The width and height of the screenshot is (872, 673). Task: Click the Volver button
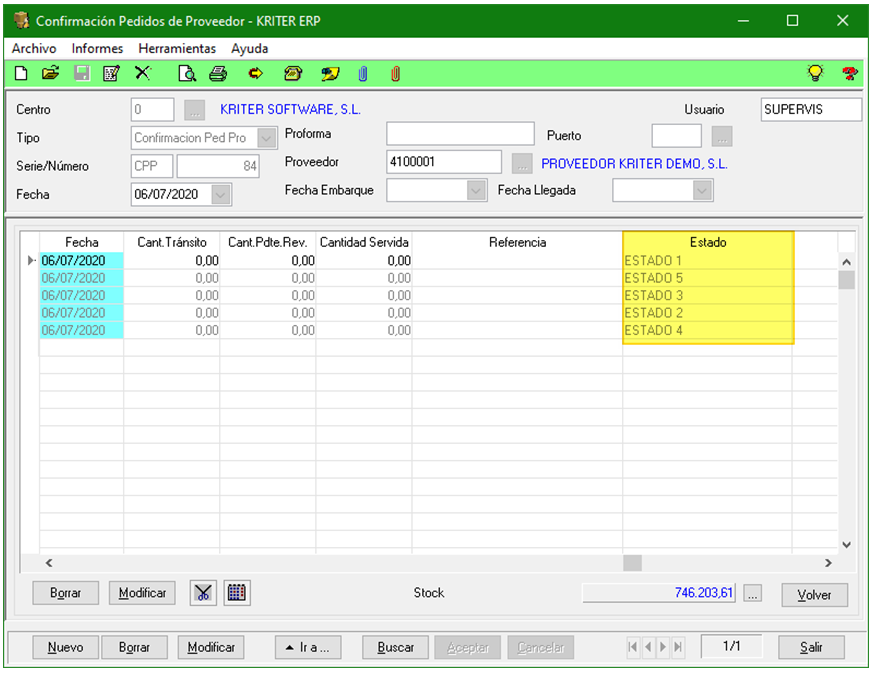point(814,595)
